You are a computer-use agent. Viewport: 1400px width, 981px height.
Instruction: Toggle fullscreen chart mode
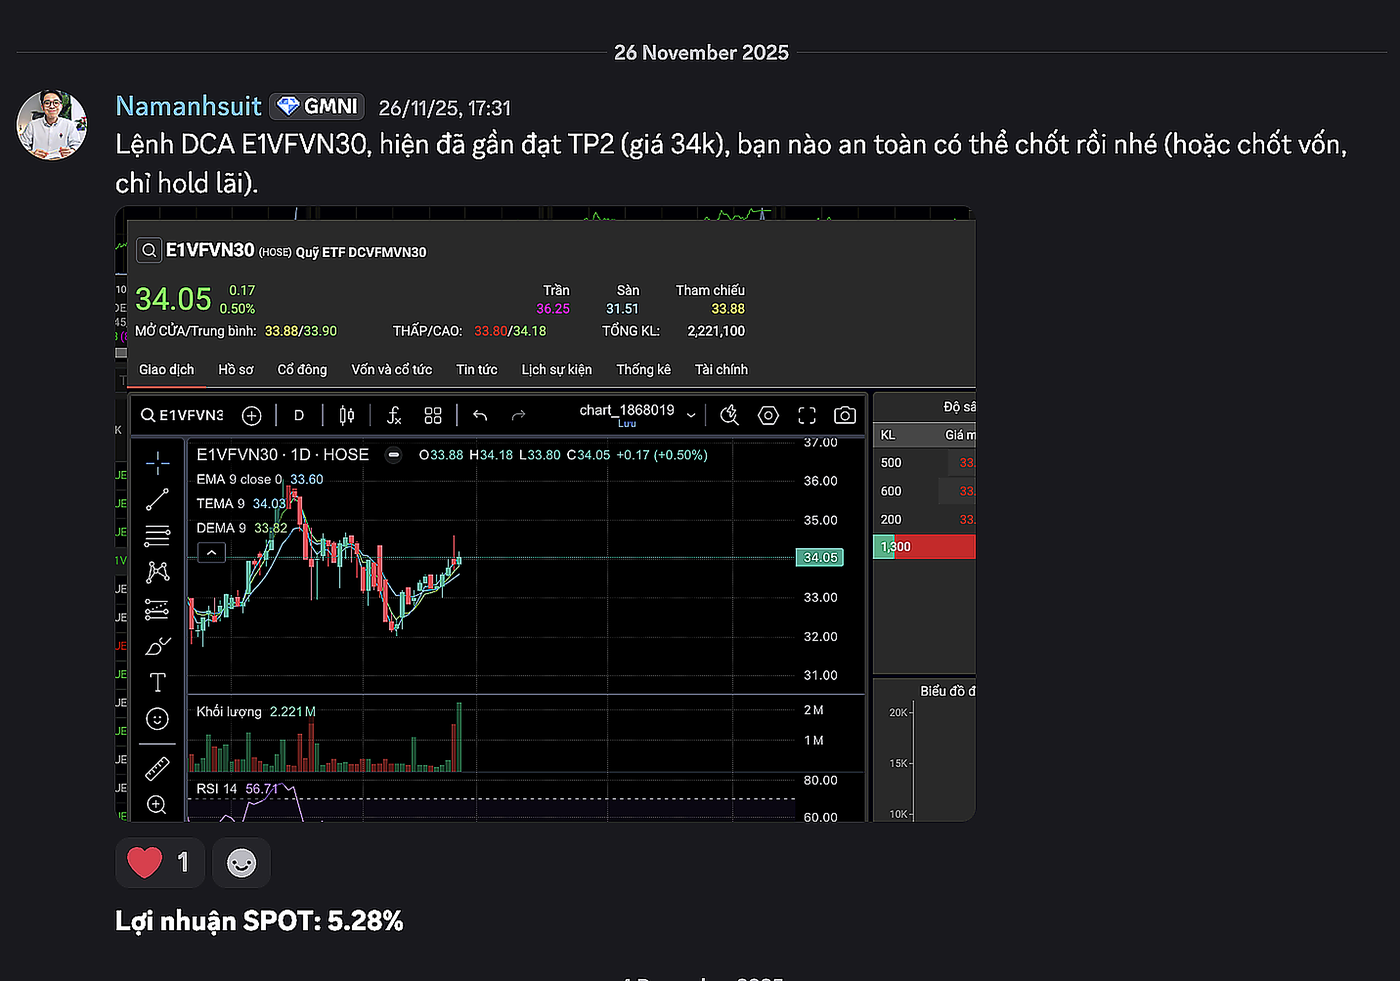[807, 415]
